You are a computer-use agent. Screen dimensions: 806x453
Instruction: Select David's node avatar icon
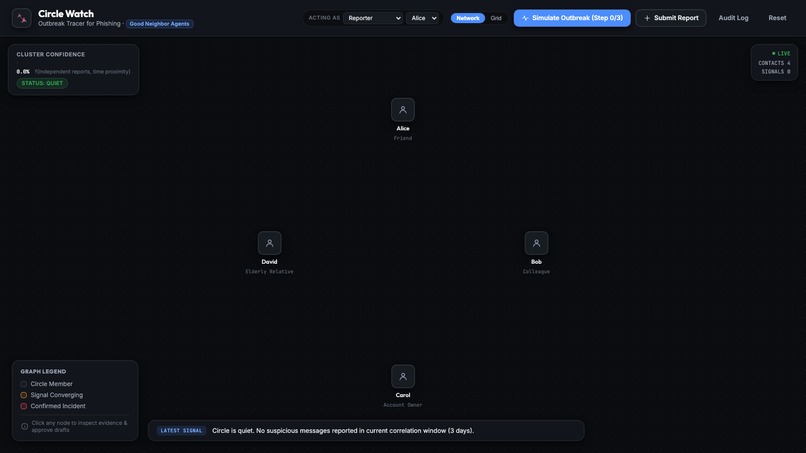point(269,243)
